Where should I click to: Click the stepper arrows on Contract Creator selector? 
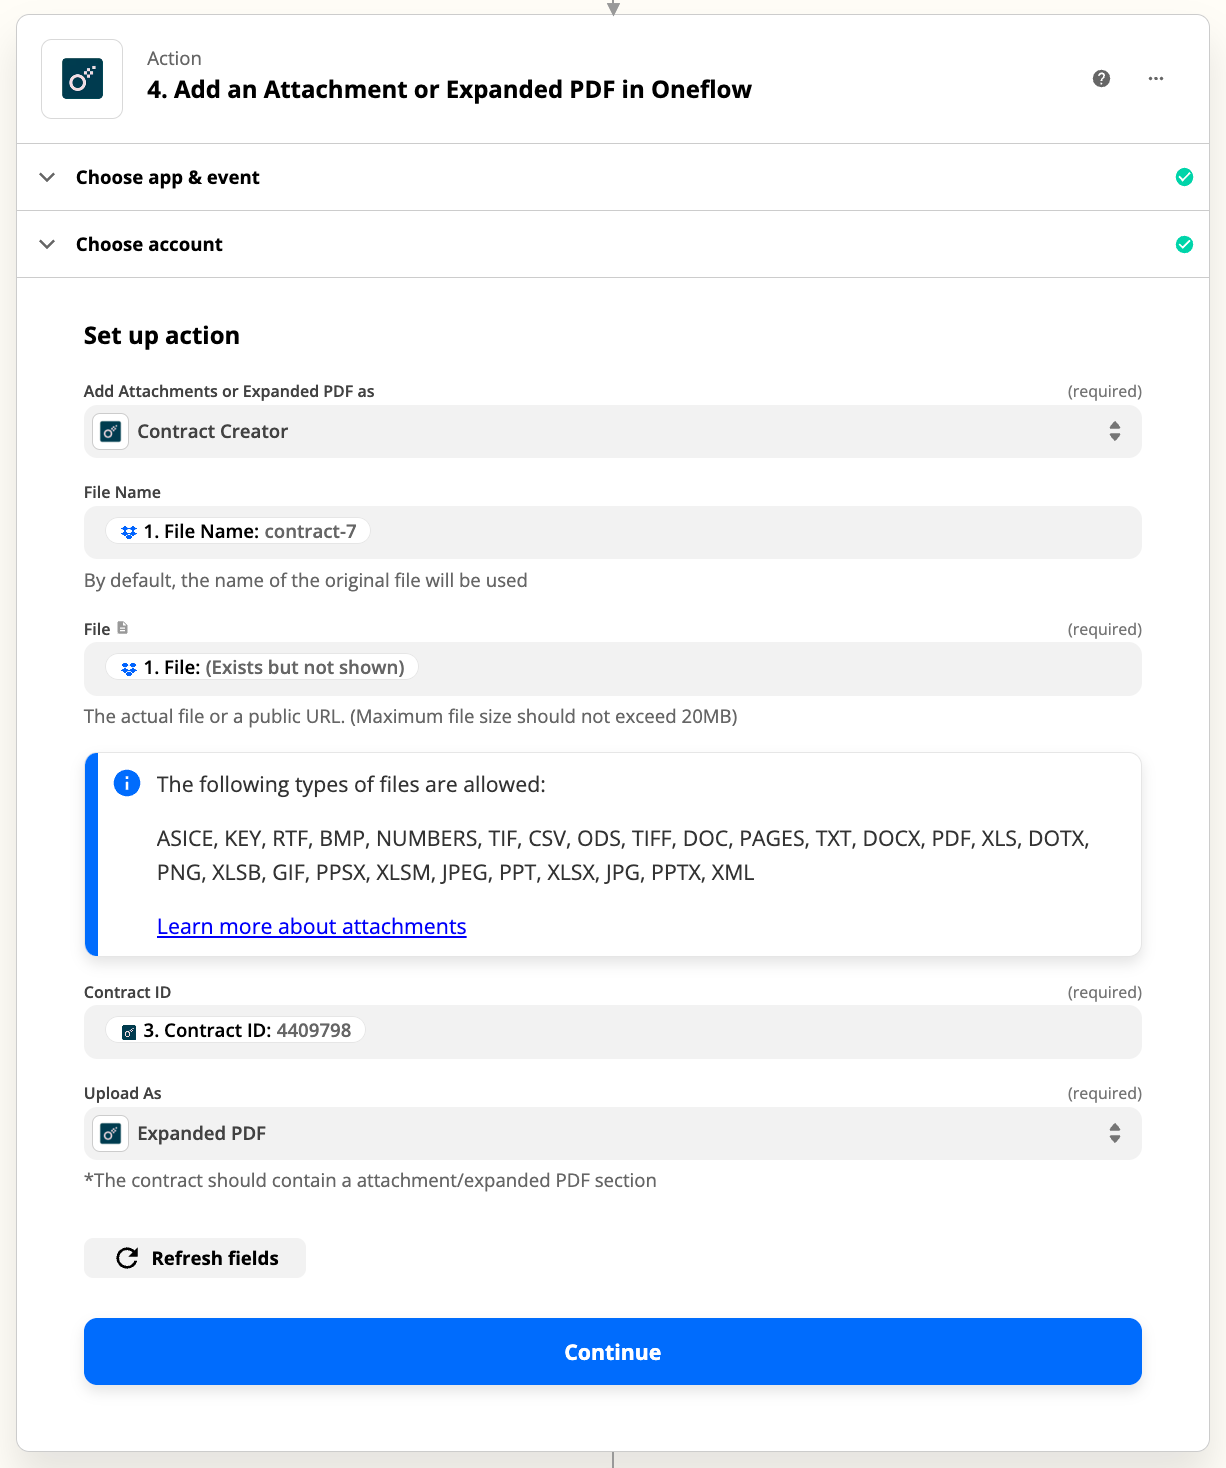click(x=1115, y=431)
